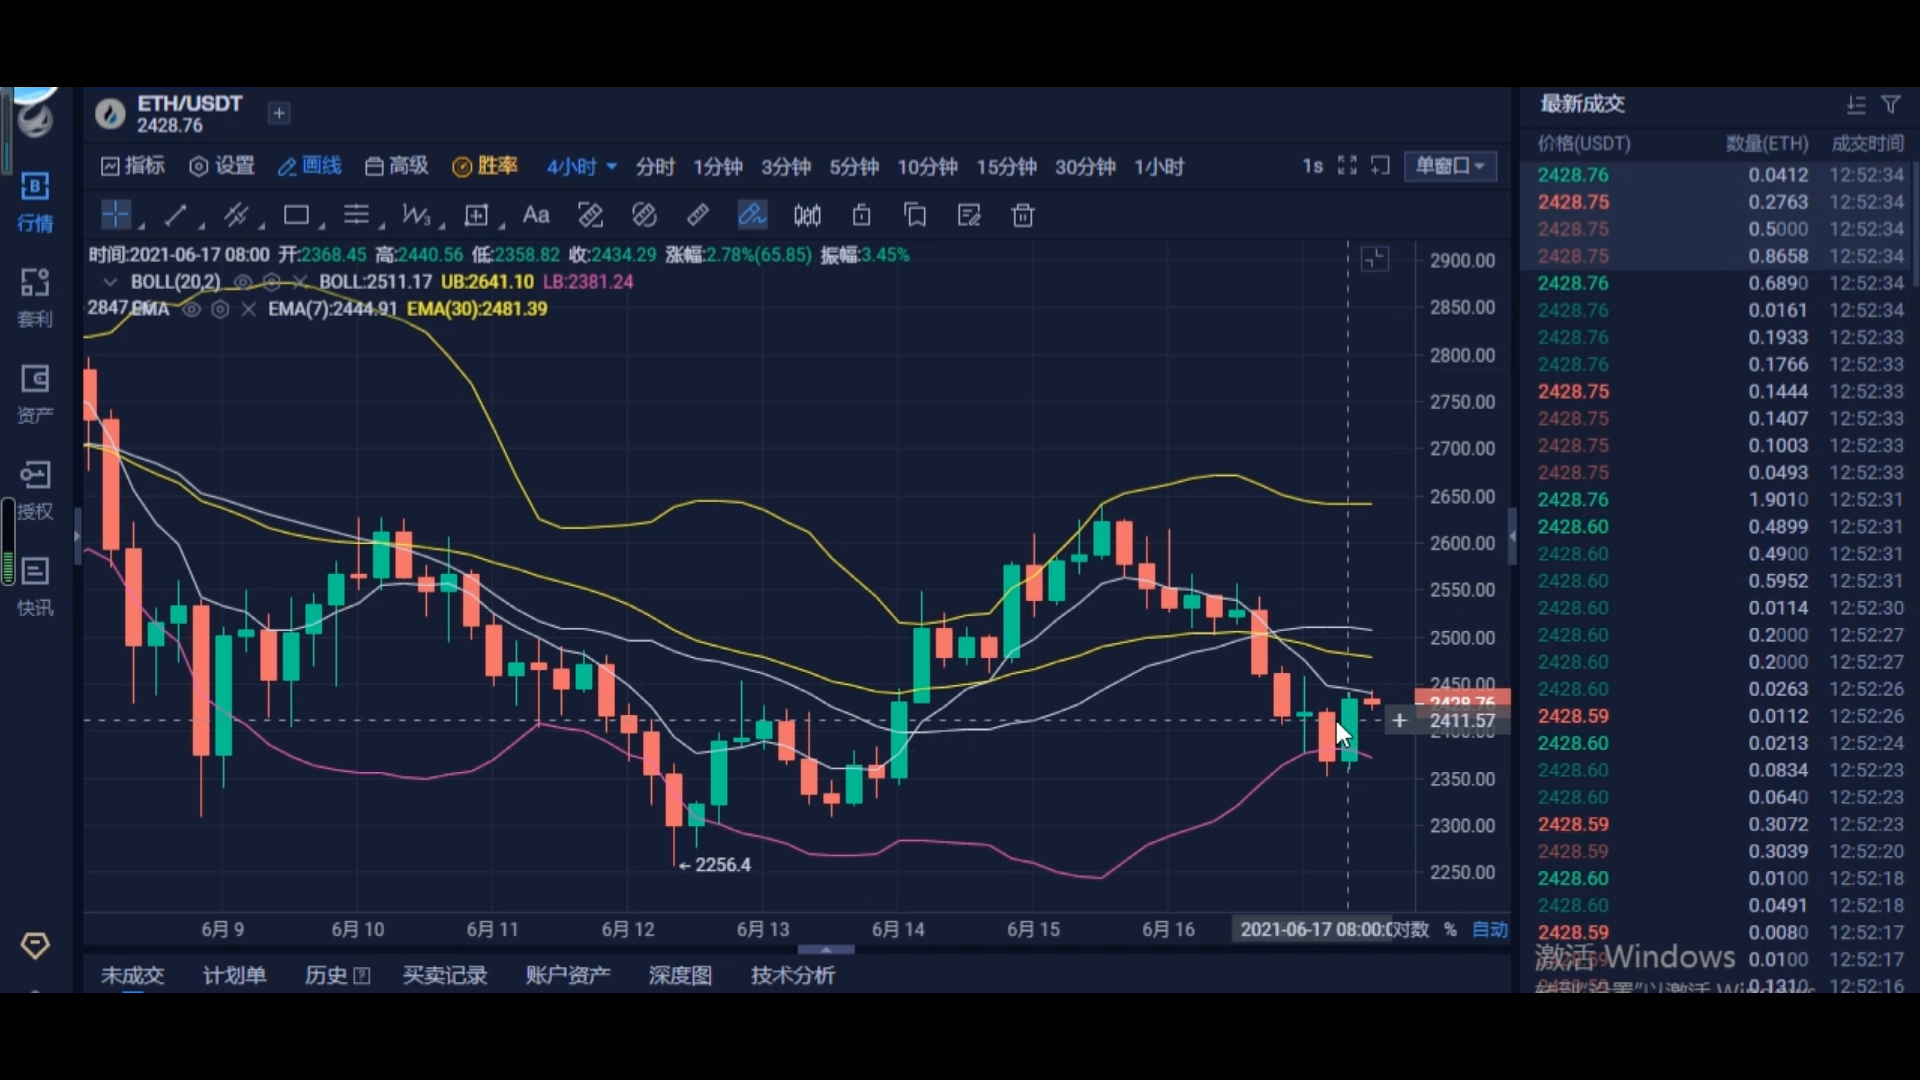
Task: Lock drawings with the lock icon
Action: pyautogui.click(x=861, y=215)
